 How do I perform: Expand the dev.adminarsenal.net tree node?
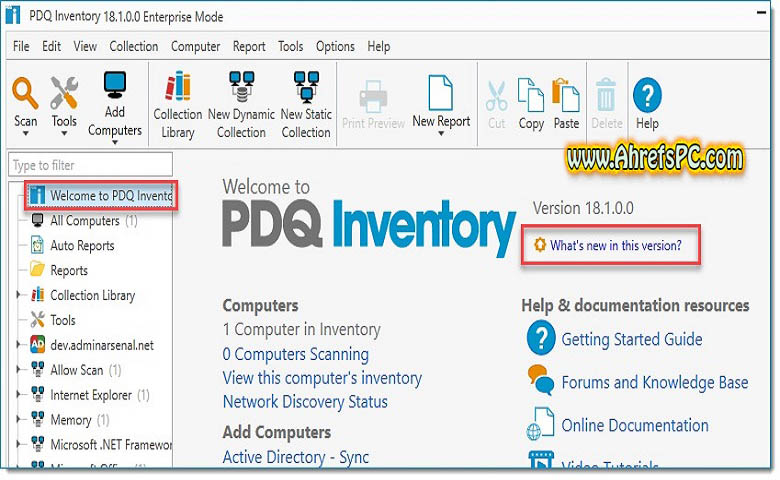(18, 344)
